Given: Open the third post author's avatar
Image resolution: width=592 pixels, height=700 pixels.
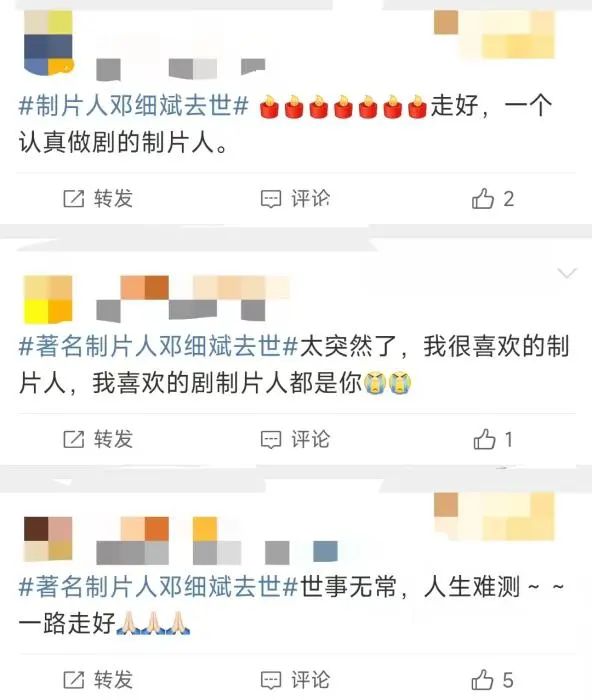Looking at the screenshot, I should pos(48,538).
